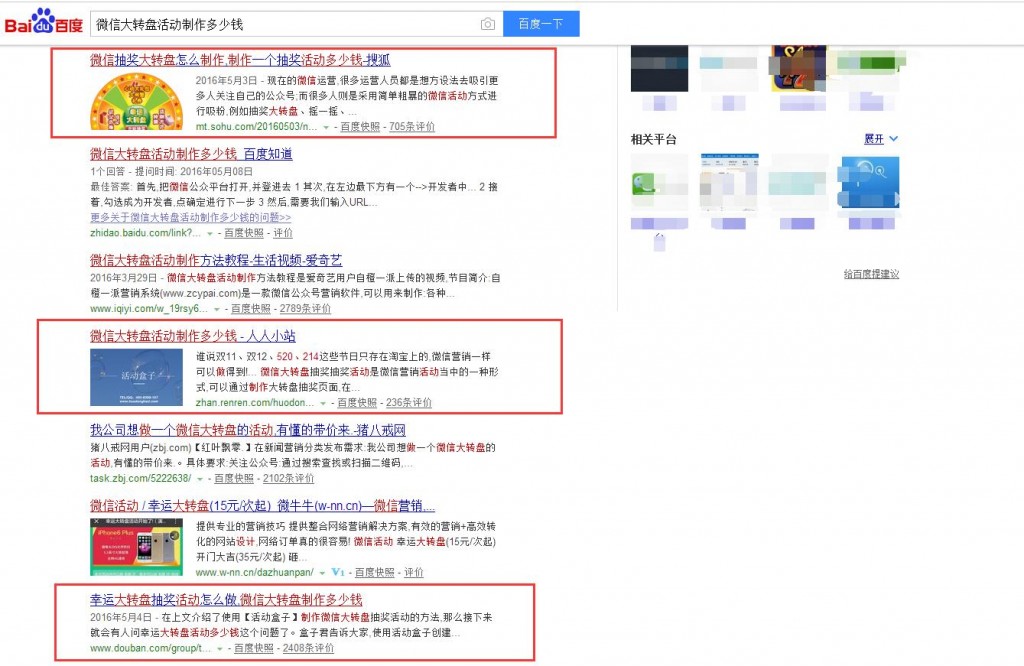Expand dropdown arrow beside mt.sohu.com URL
This screenshot has height=666, width=1024.
click(x=326, y=127)
